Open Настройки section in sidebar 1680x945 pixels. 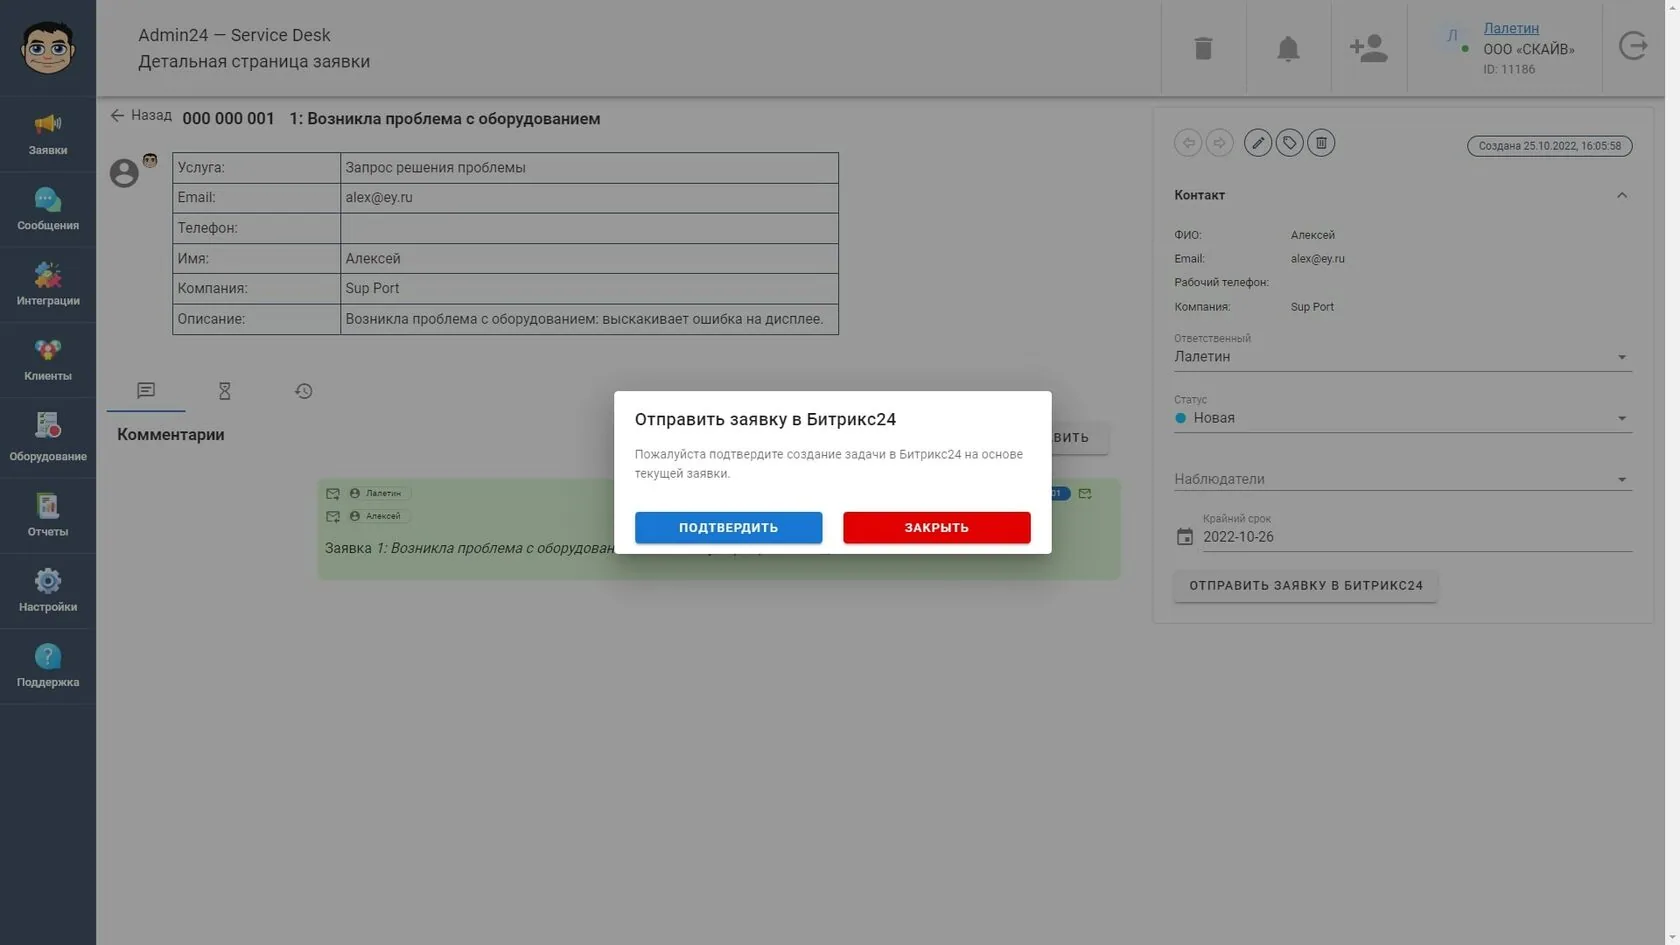[48, 590]
